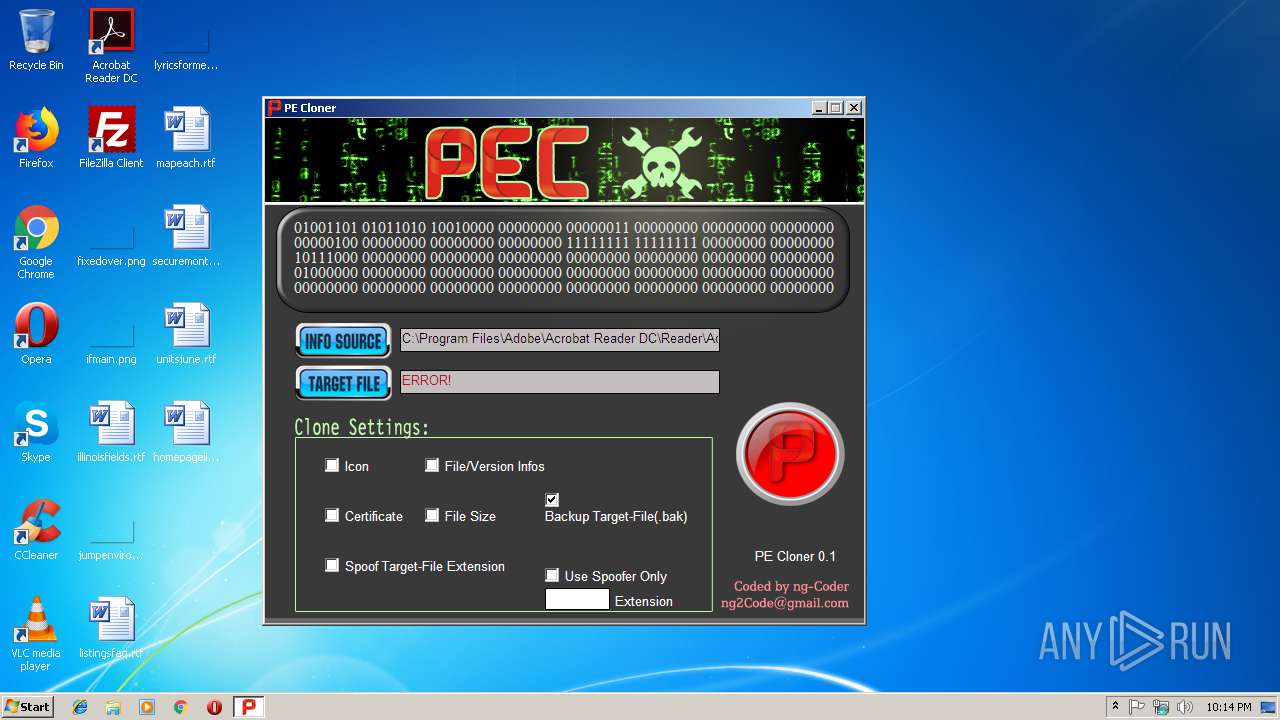Tick the Certificate checkbox
1280x720 pixels.
tap(332, 515)
